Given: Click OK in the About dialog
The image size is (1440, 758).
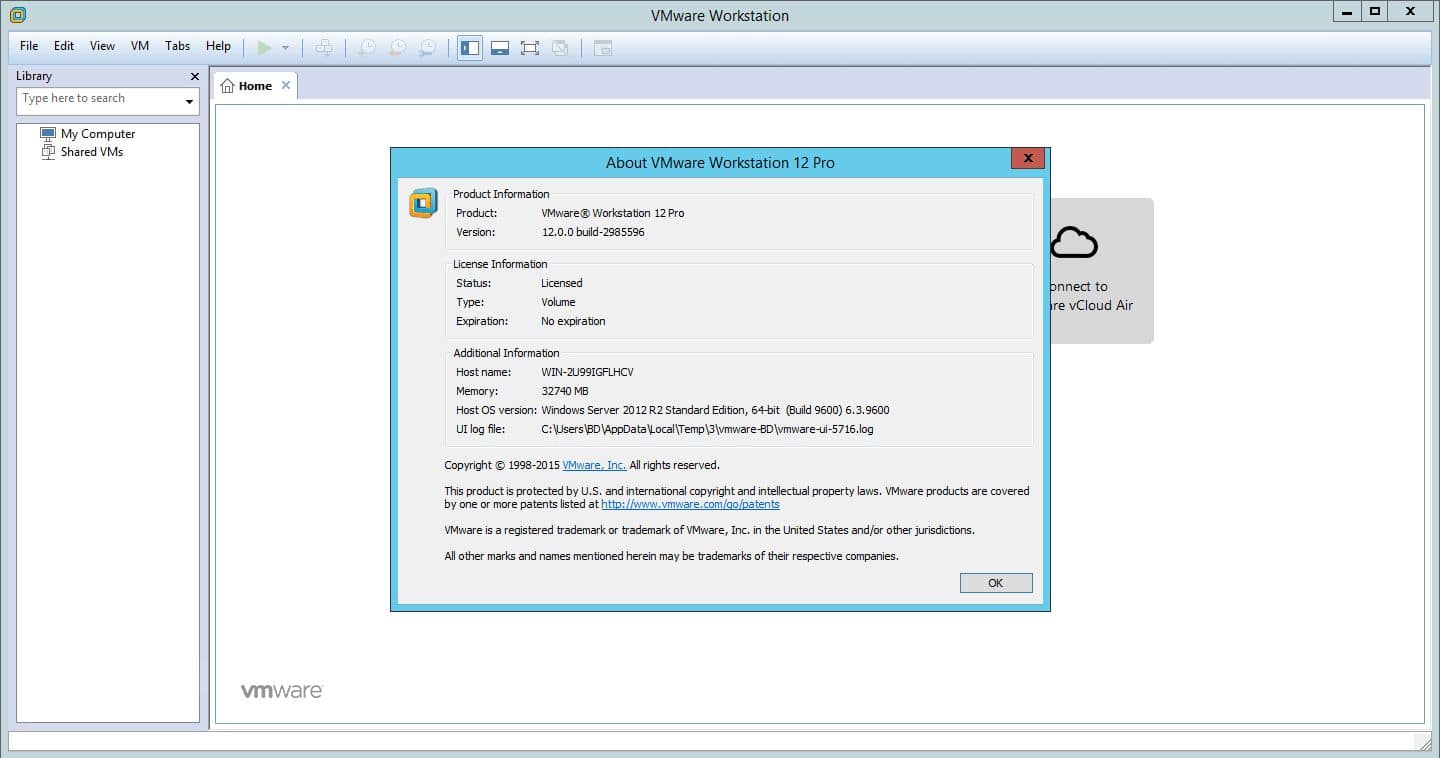Looking at the screenshot, I should pos(996,583).
